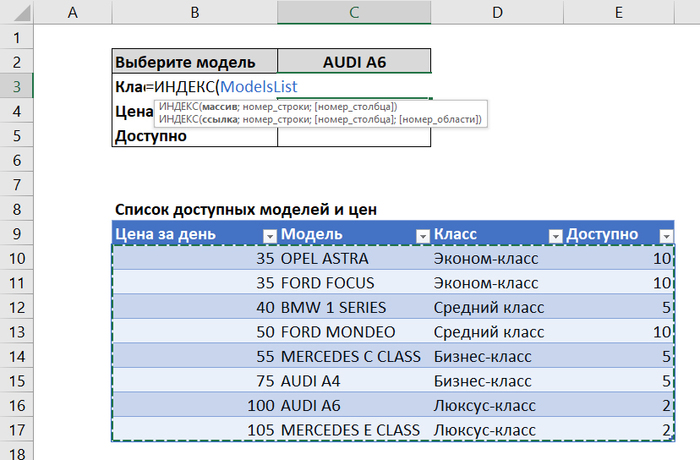Select row 2 header
This screenshot has width=700, height=460.
17,62
